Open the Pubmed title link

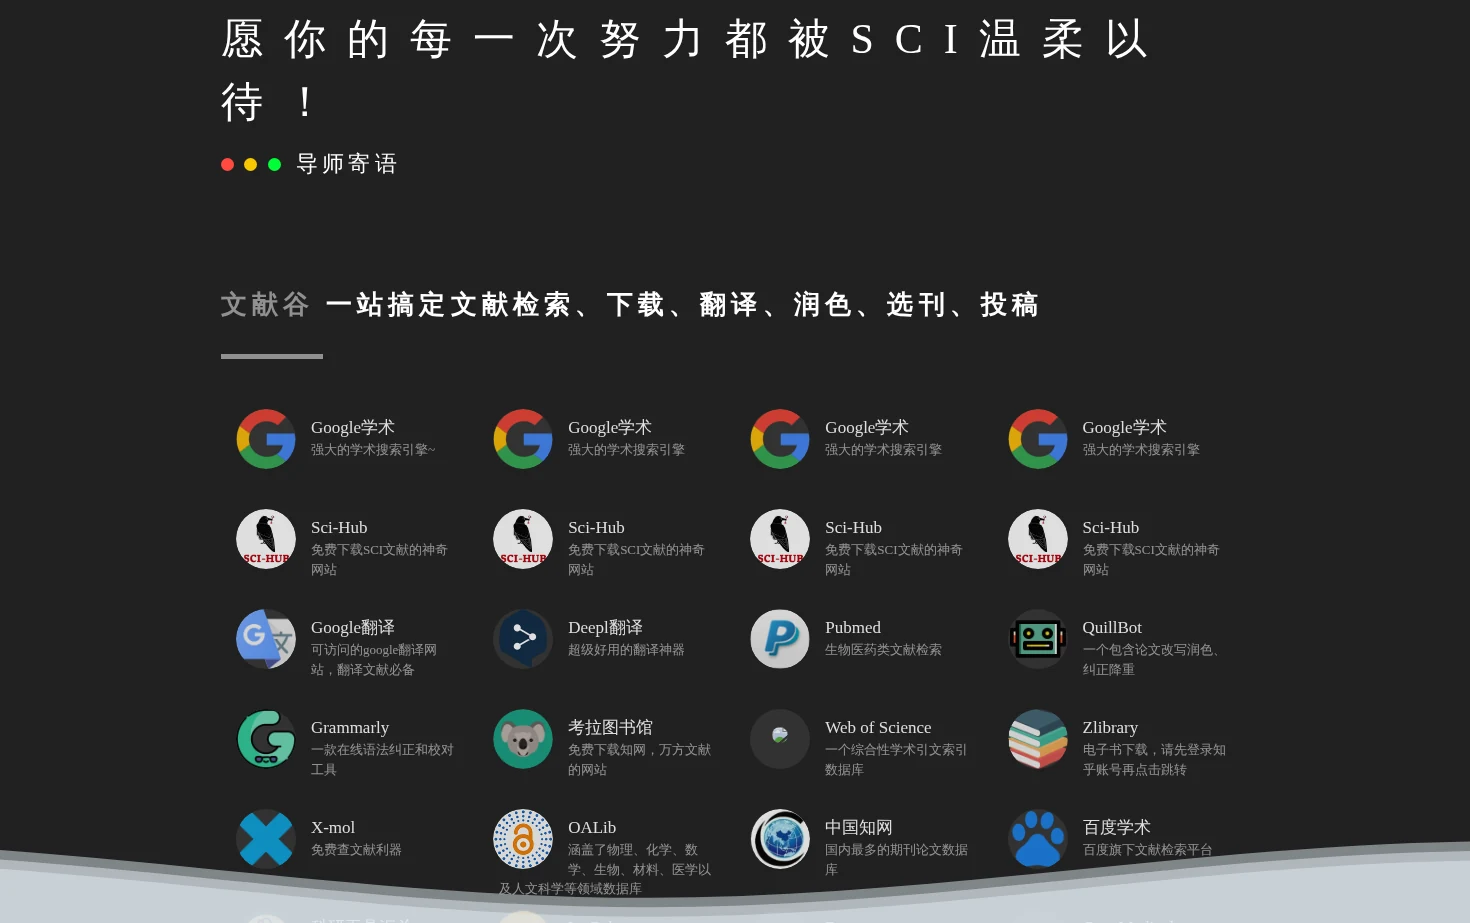(x=853, y=627)
